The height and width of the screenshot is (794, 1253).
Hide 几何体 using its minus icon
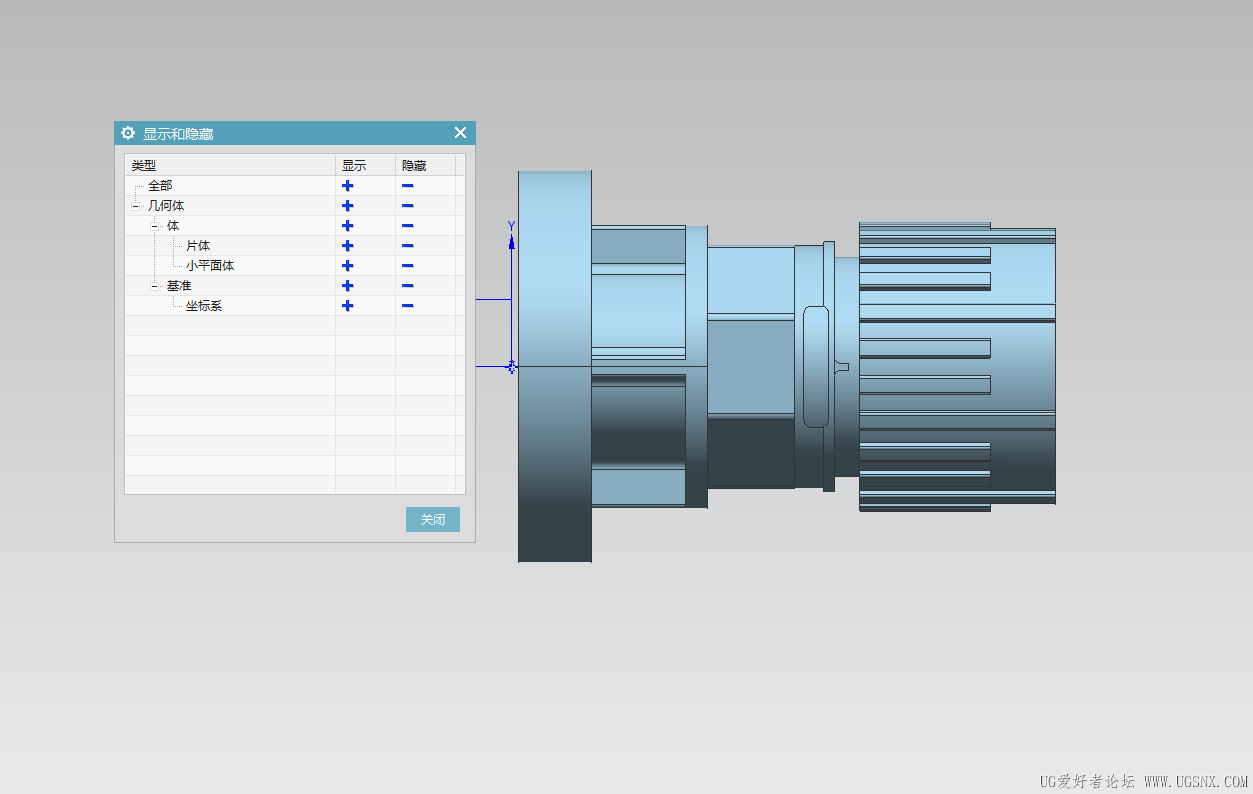point(408,206)
